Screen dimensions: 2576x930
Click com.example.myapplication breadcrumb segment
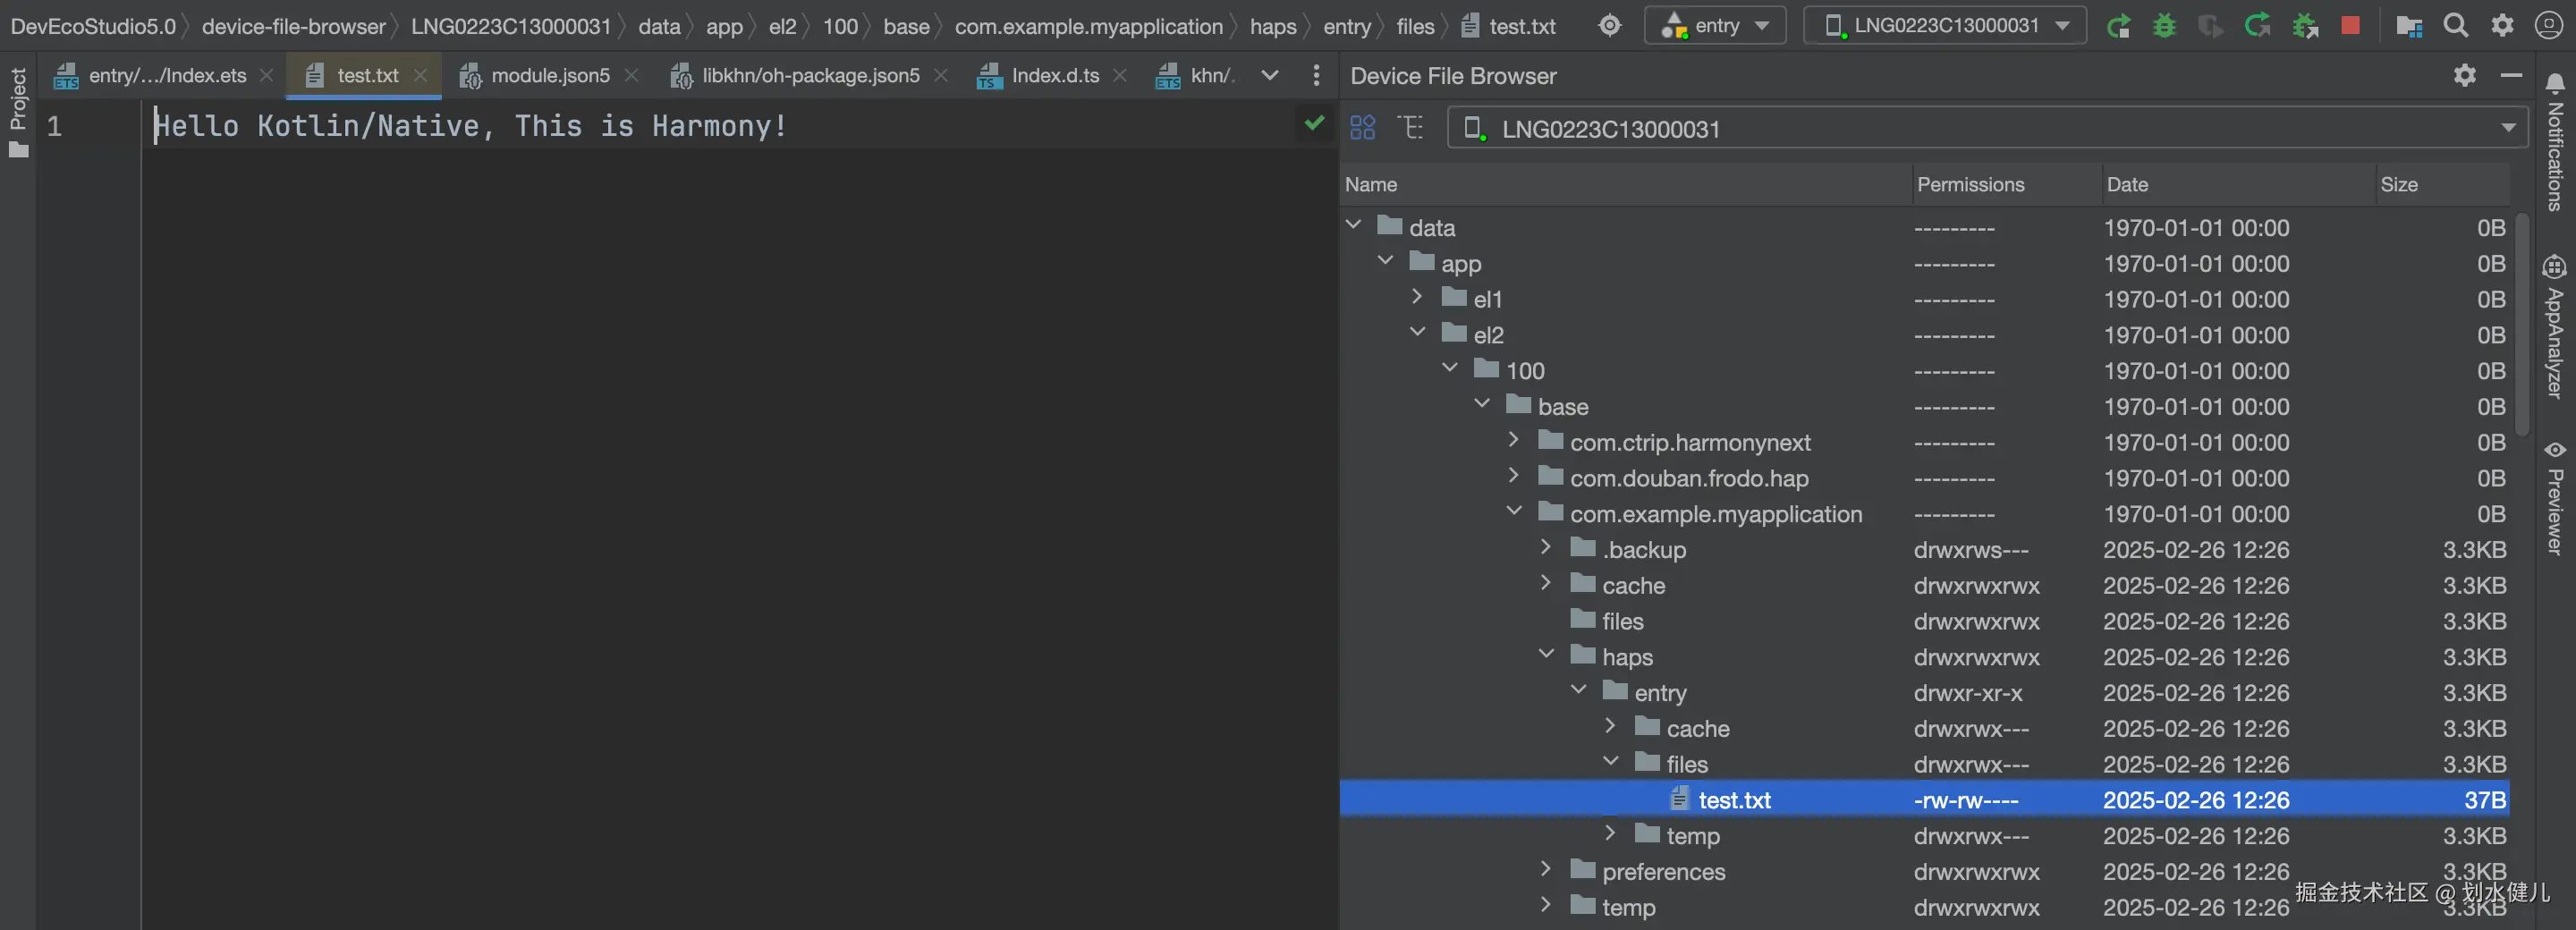coord(1089,27)
